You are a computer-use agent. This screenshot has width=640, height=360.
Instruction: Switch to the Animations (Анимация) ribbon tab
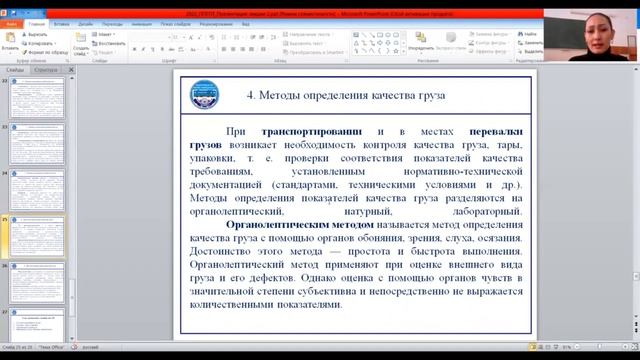point(142,24)
